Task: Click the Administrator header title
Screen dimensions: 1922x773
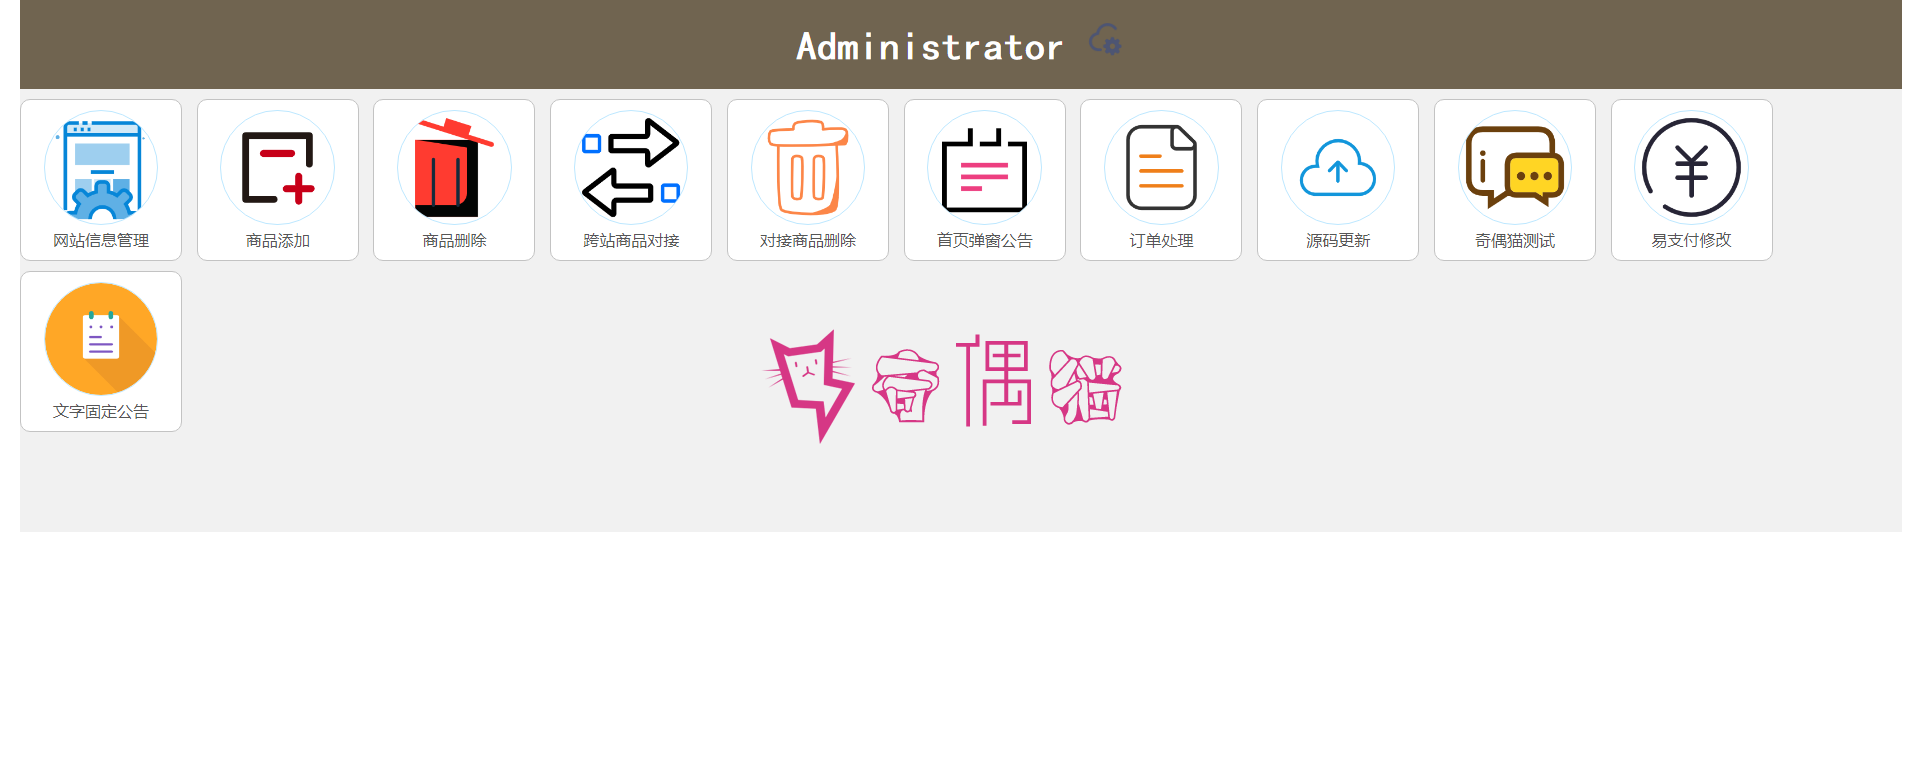Action: 929,47
